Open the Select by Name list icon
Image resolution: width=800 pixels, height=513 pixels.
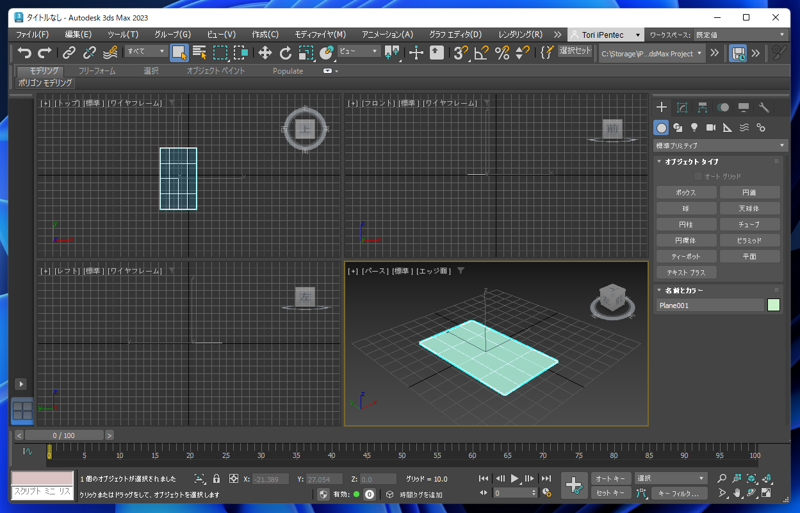(199, 53)
